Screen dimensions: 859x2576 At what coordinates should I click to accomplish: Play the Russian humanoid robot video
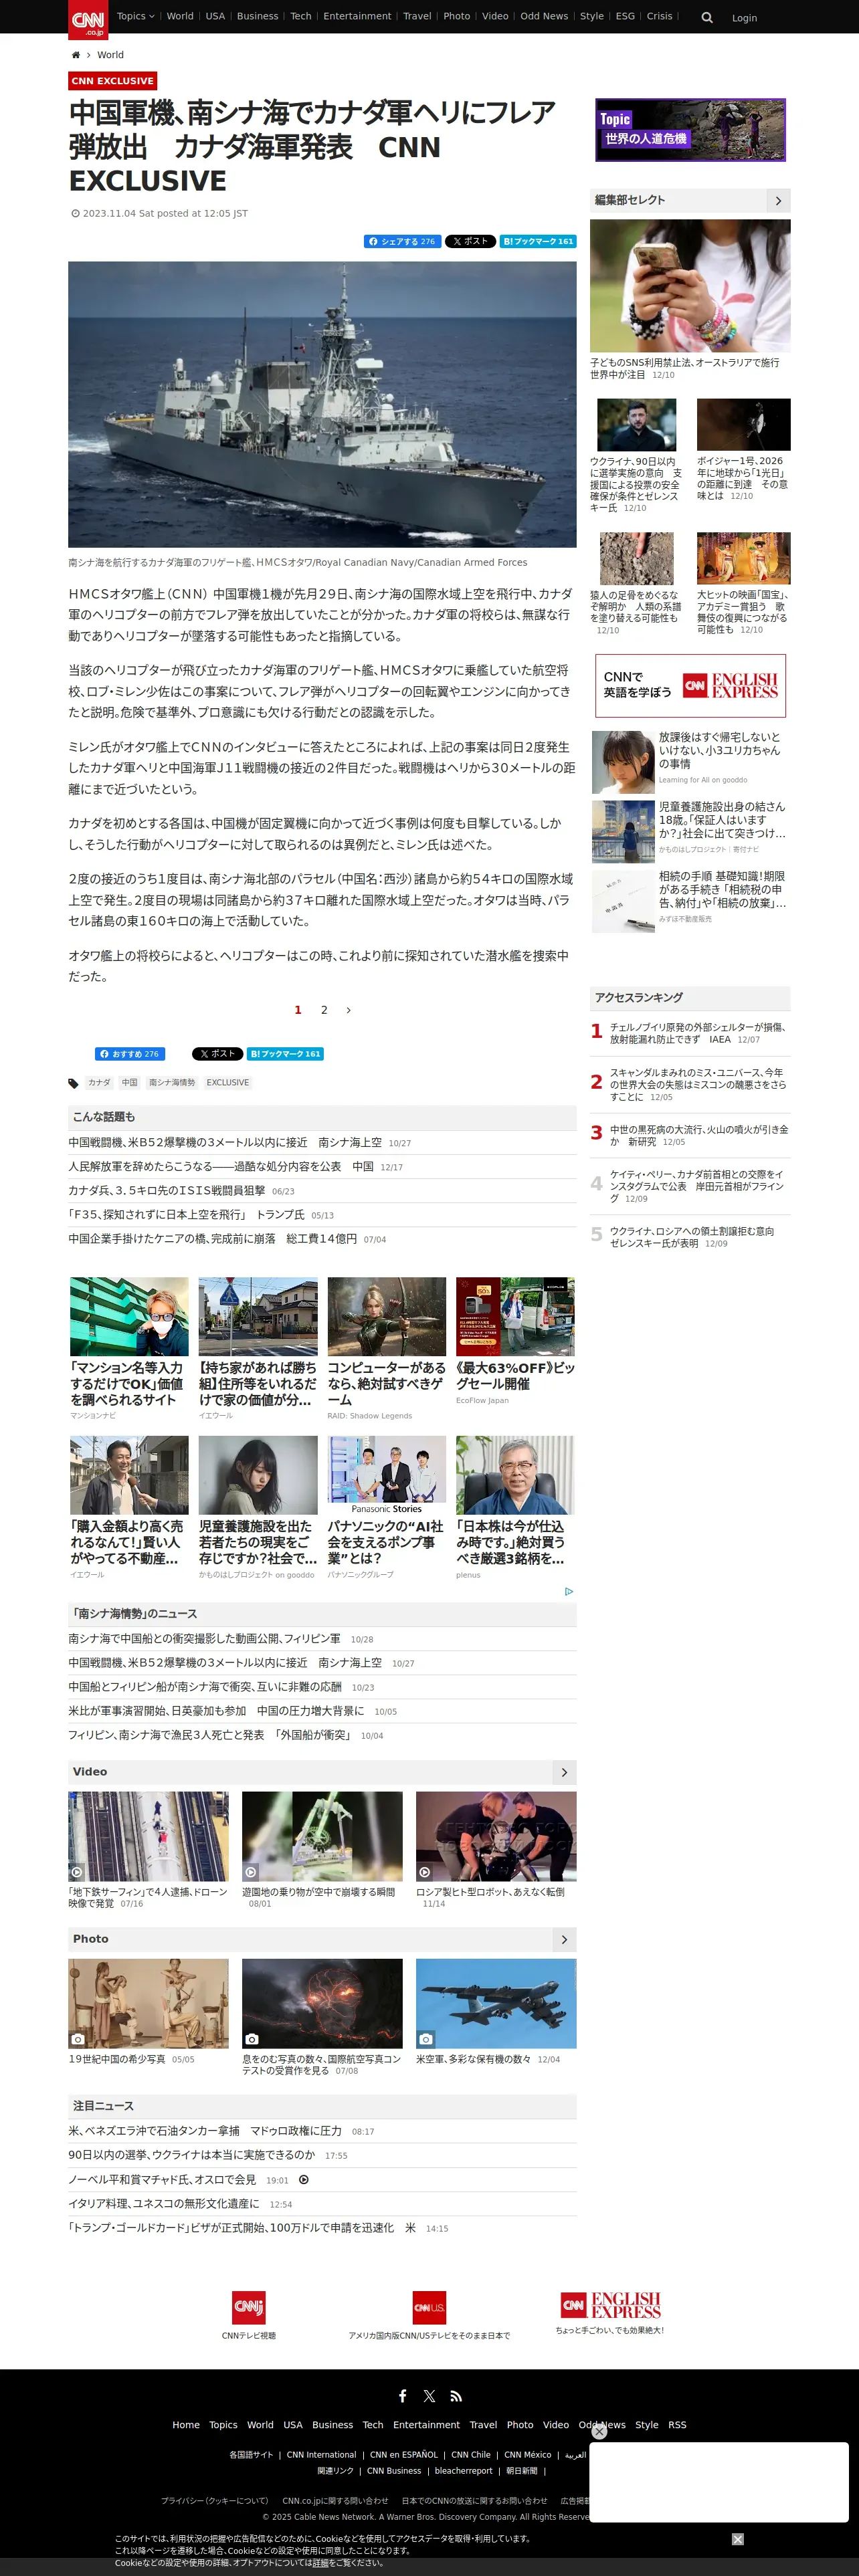496,1837
